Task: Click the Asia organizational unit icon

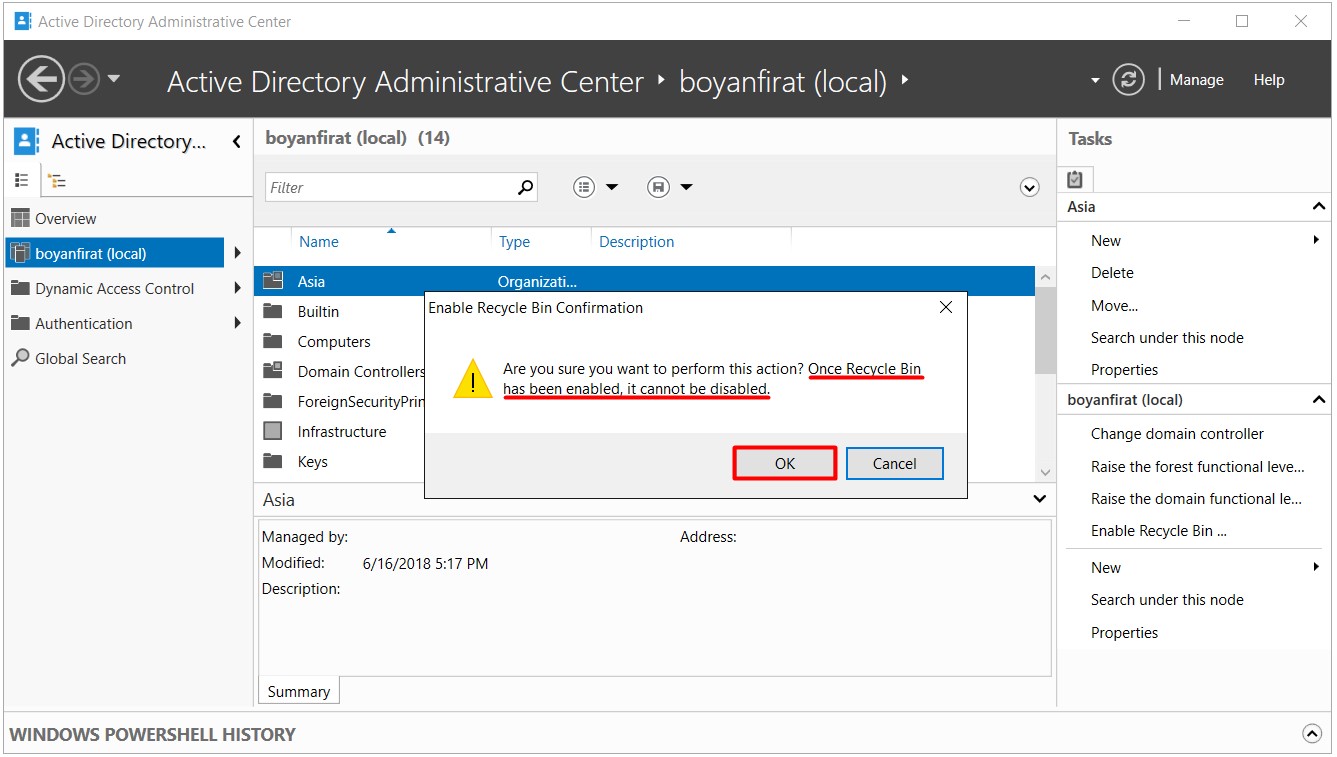Action: coord(273,281)
